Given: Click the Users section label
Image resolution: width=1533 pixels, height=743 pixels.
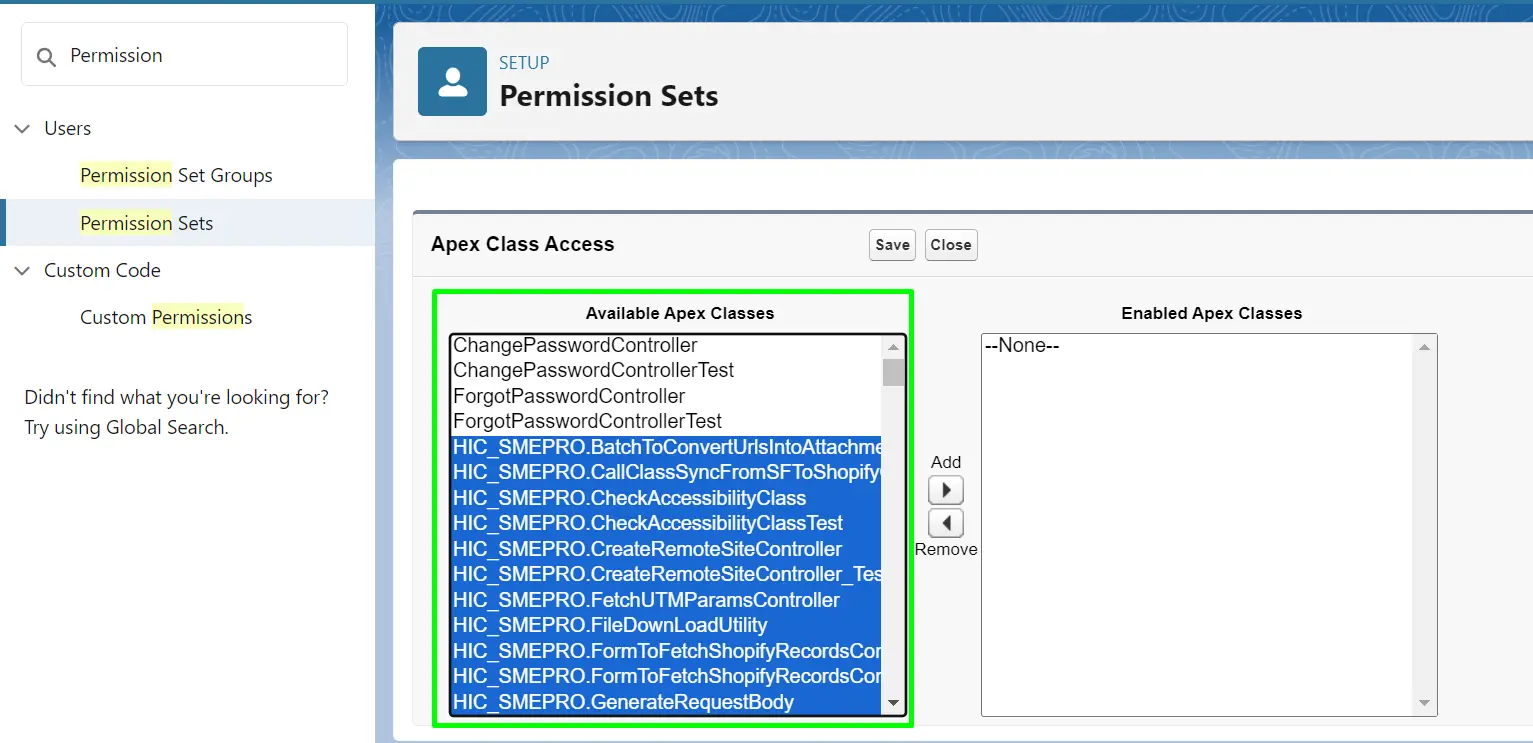Looking at the screenshot, I should [x=67, y=128].
